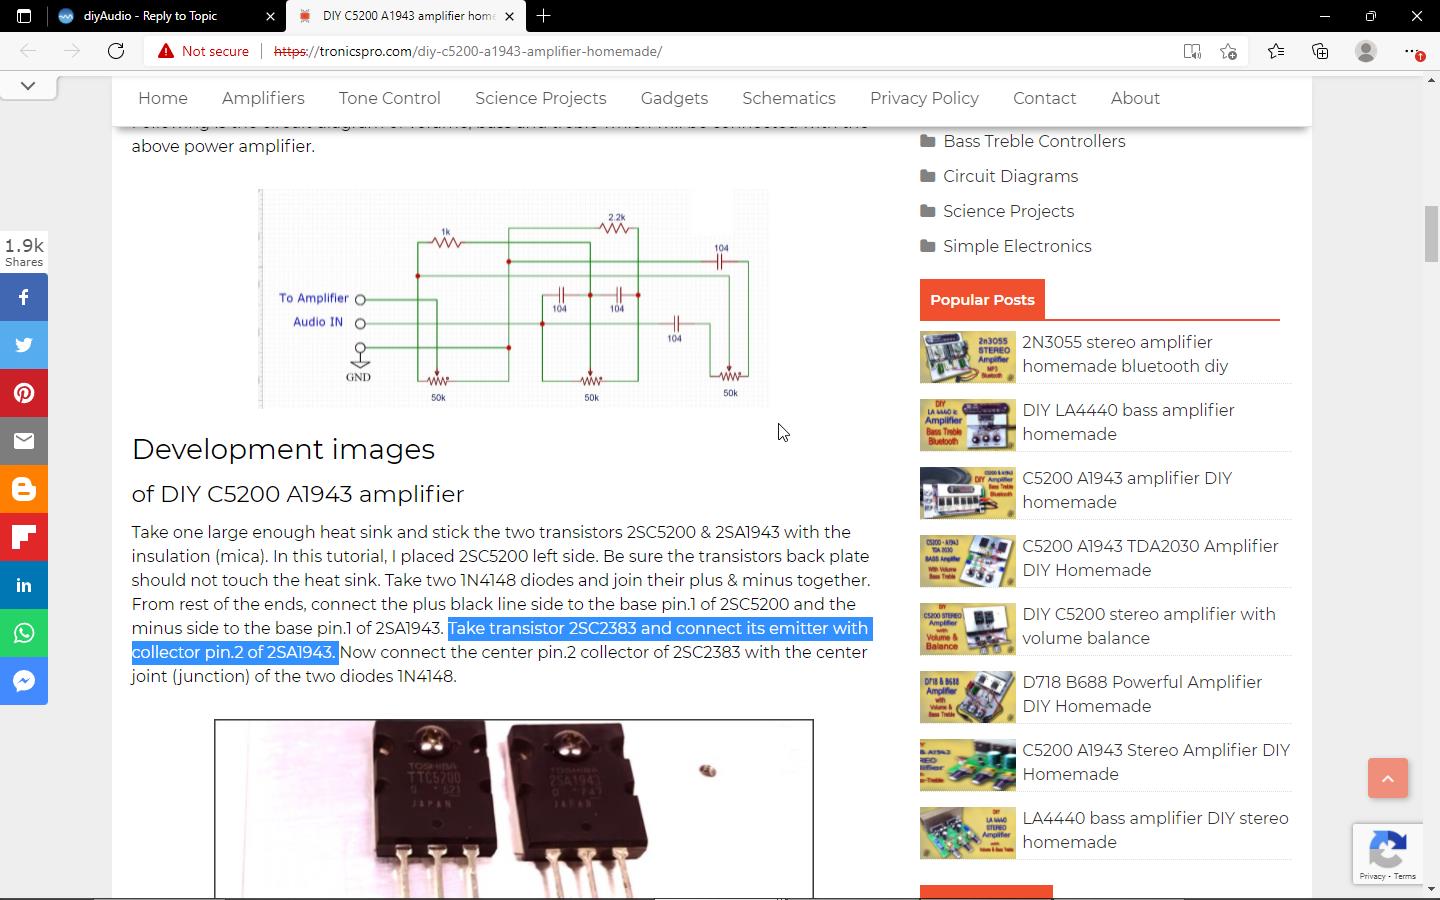This screenshot has height=900, width=1440.
Task: Open the immersive reader icon
Action: (x=1192, y=51)
